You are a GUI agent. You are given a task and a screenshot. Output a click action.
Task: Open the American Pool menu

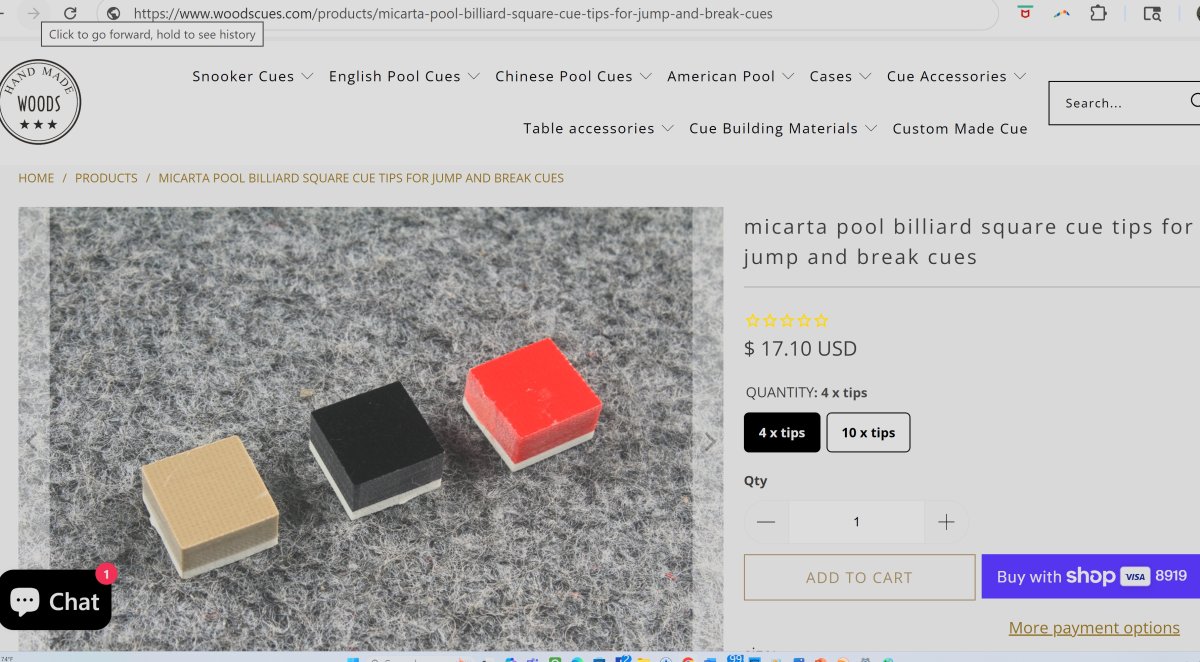click(731, 76)
